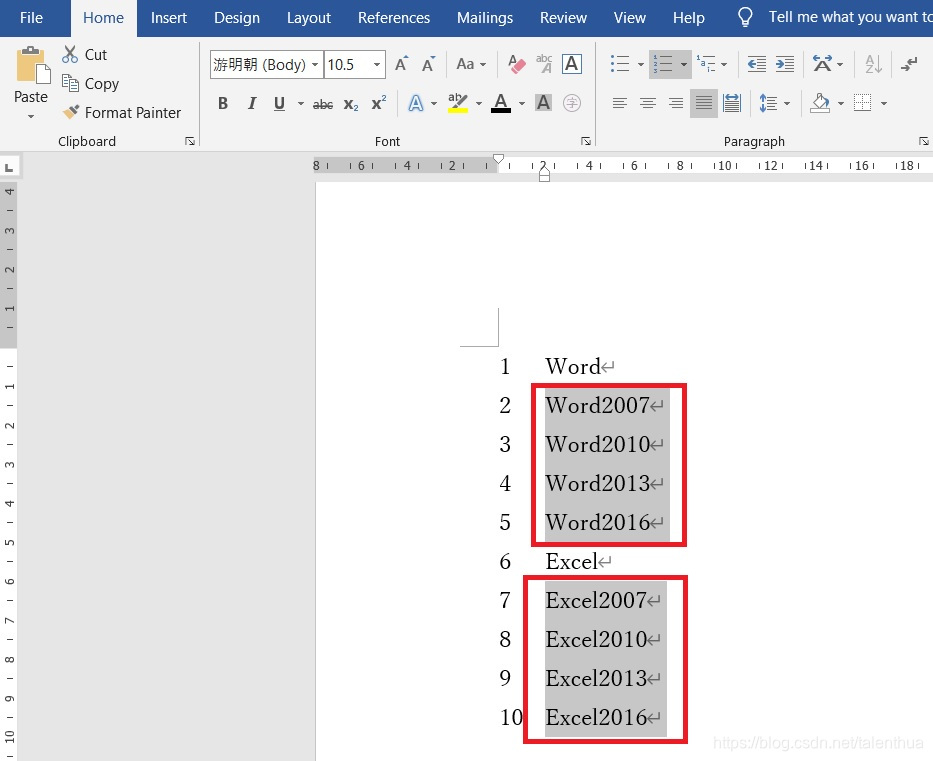Switch to the References tab
This screenshot has width=933, height=761.
pos(393,18)
